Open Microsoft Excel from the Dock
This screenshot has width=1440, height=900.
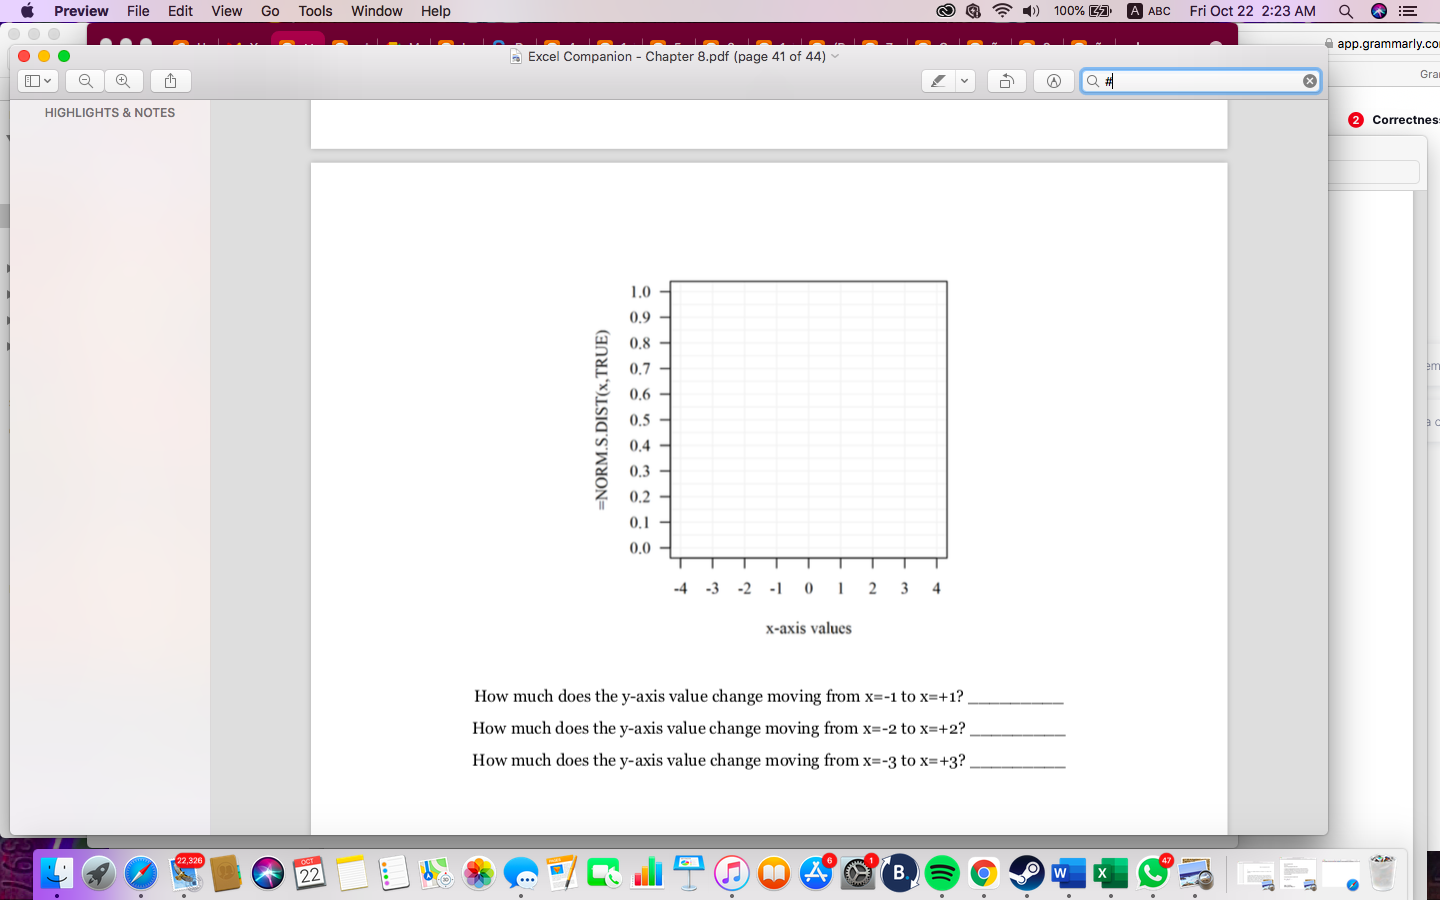tap(1110, 873)
